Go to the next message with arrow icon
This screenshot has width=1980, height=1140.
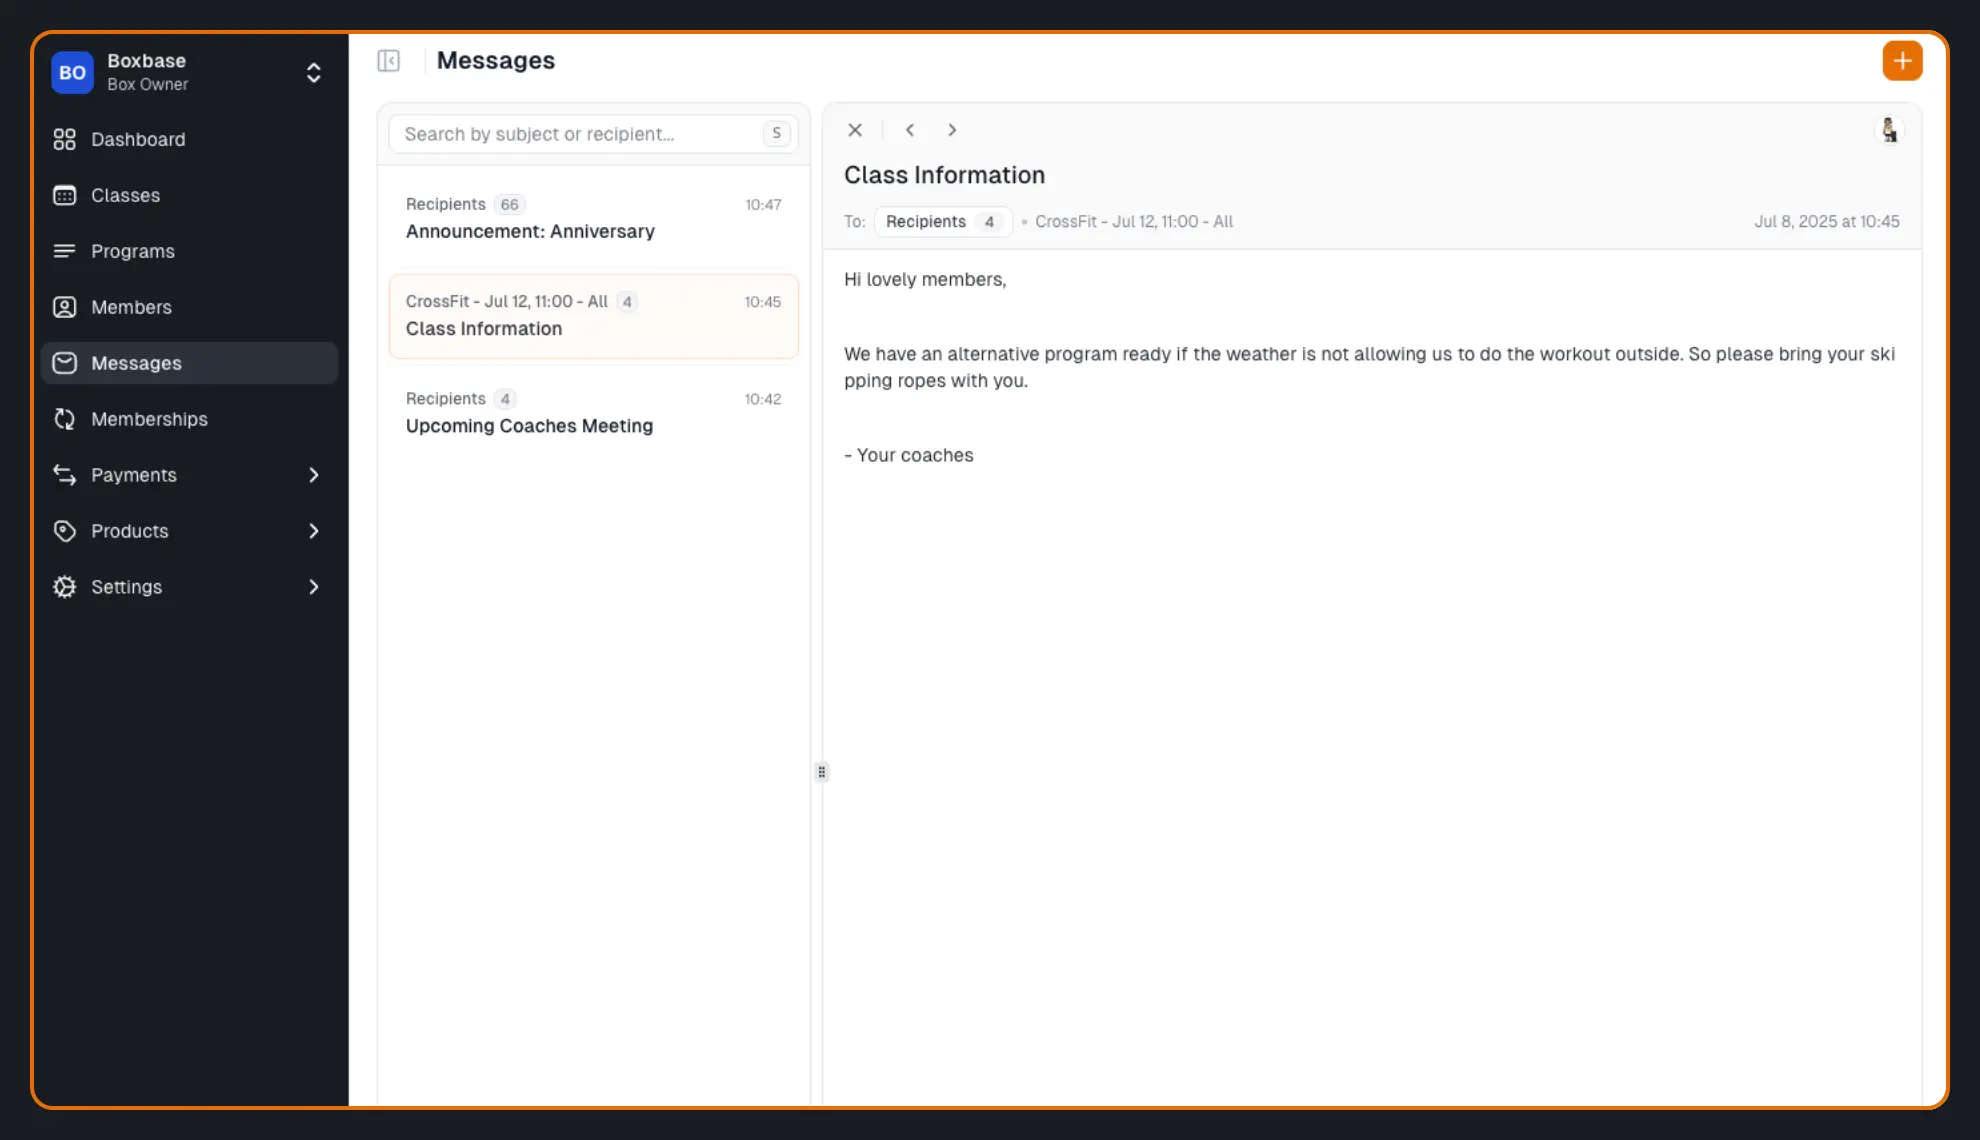pos(951,130)
